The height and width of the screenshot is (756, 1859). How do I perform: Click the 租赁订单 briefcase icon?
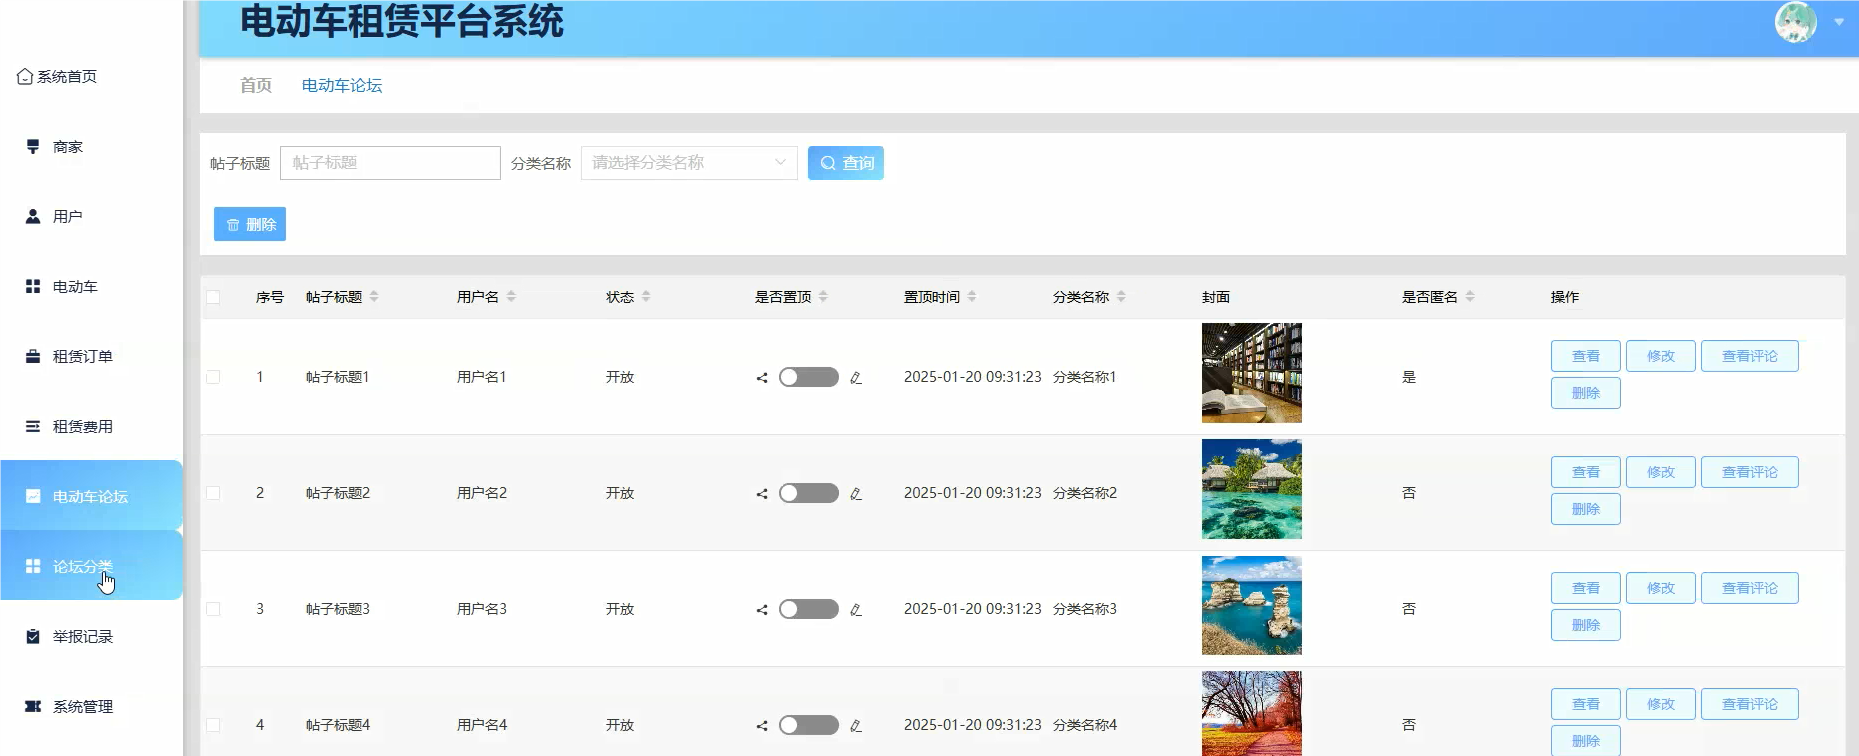(x=33, y=357)
